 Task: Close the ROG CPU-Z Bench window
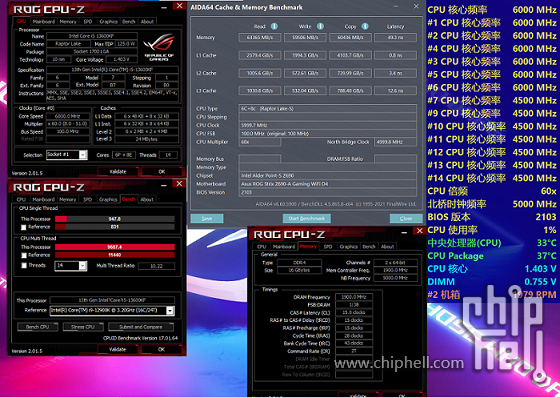(x=179, y=184)
